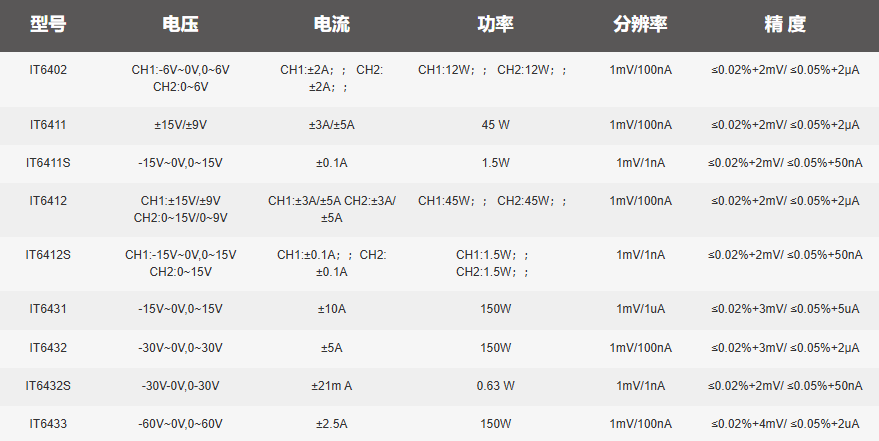Click IT6411 resolution 1mV/100nA
Screen dimensions: 879x441
[640, 125]
